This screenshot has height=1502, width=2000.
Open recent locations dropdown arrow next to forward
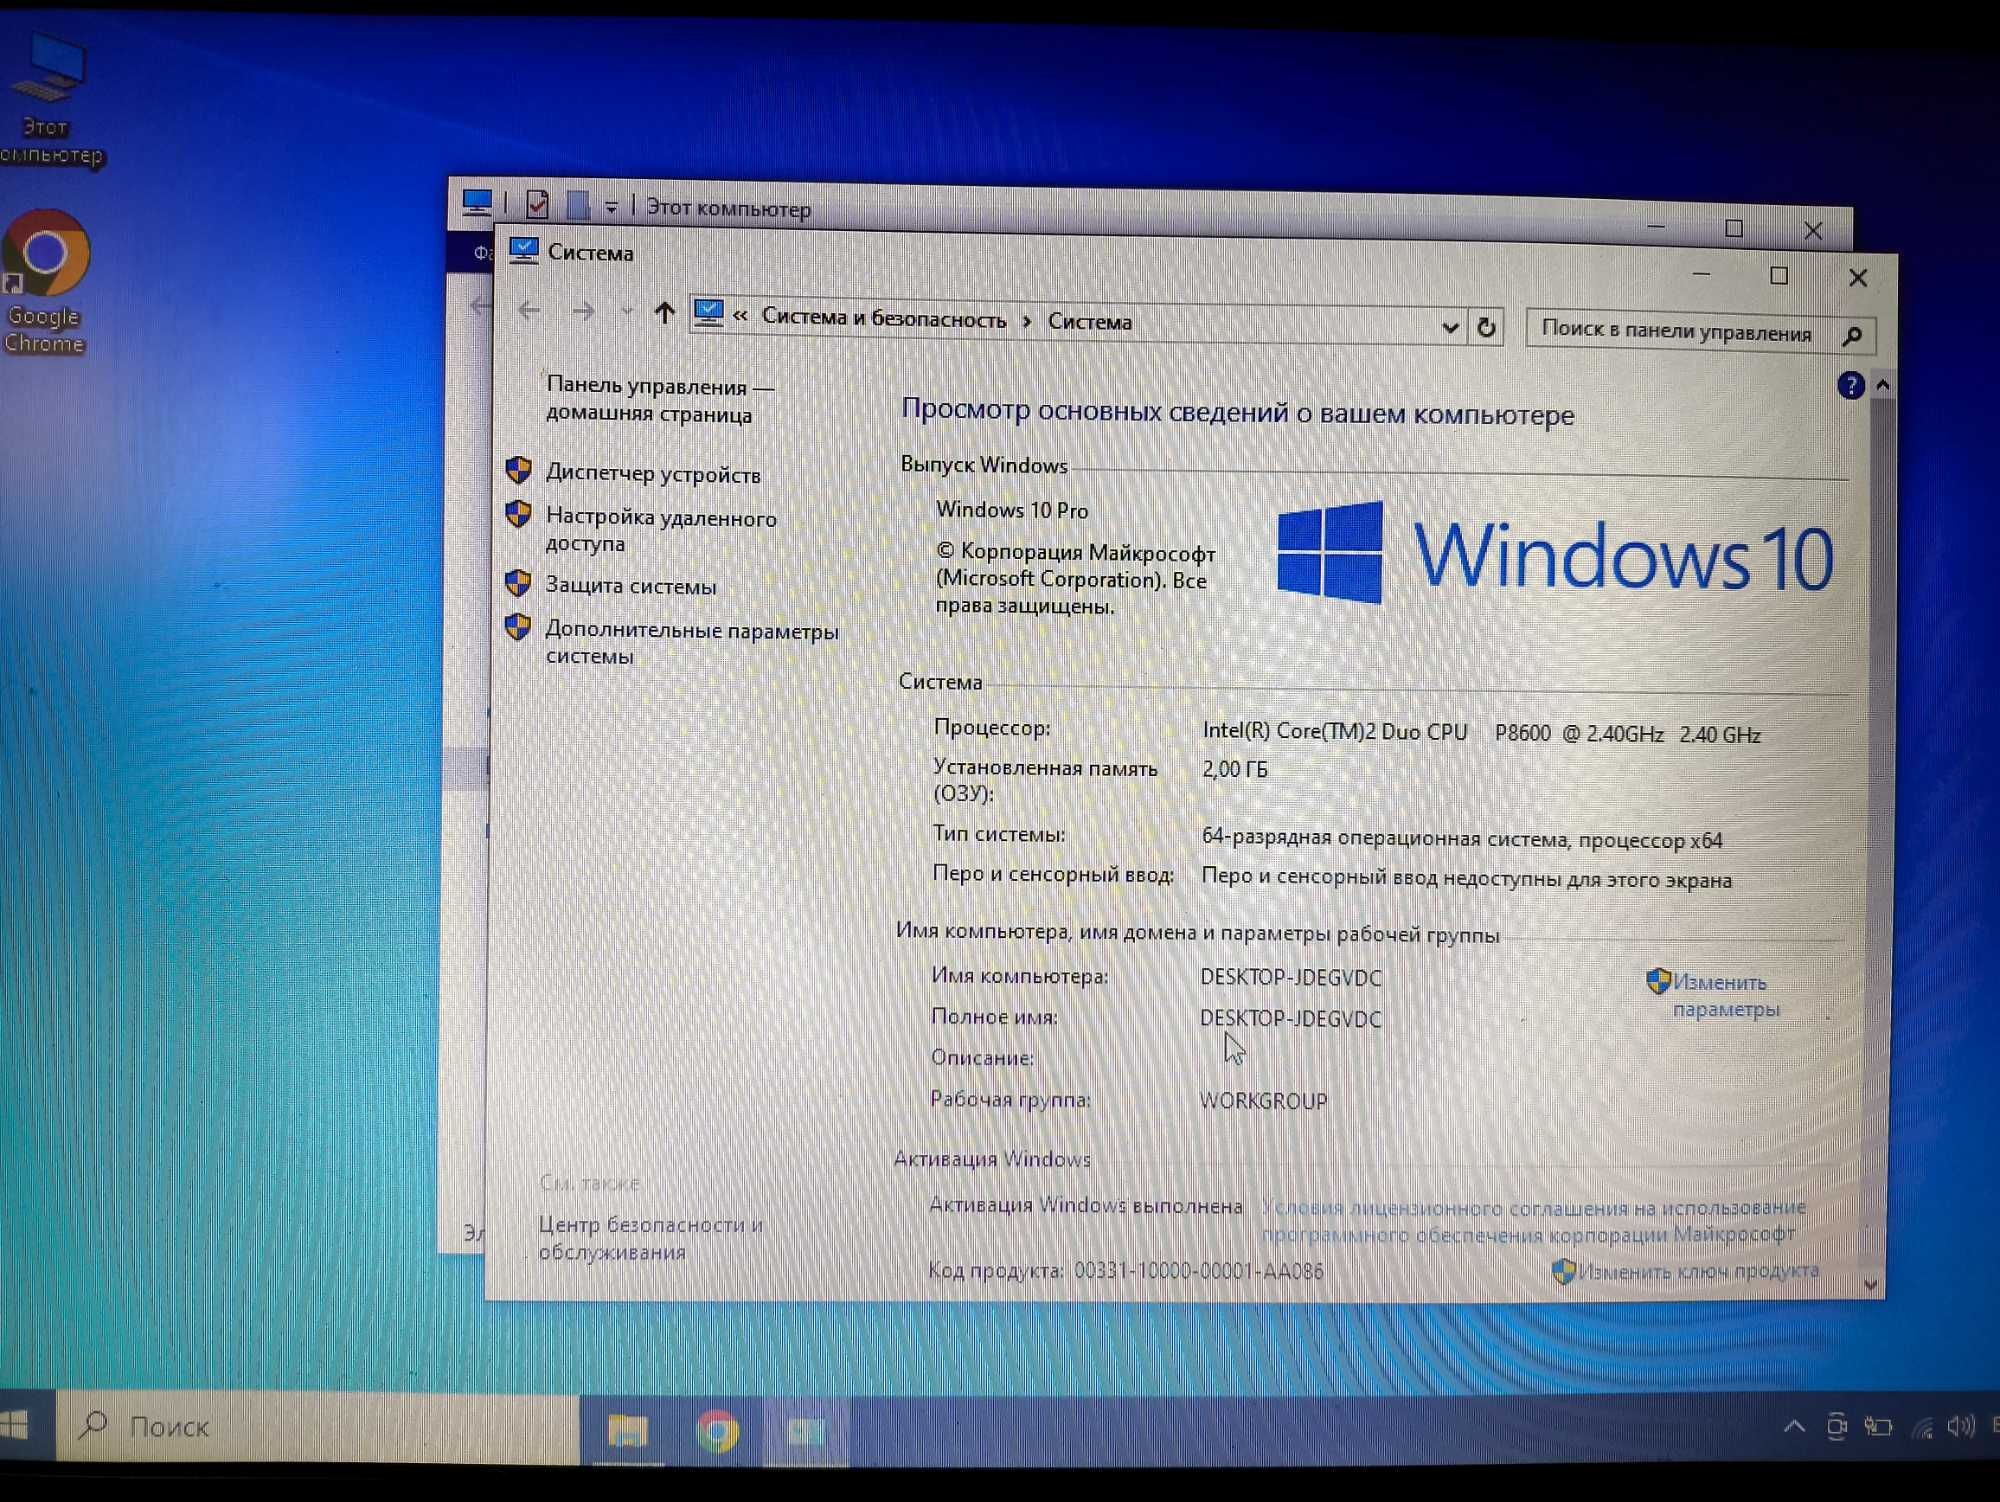(x=626, y=312)
